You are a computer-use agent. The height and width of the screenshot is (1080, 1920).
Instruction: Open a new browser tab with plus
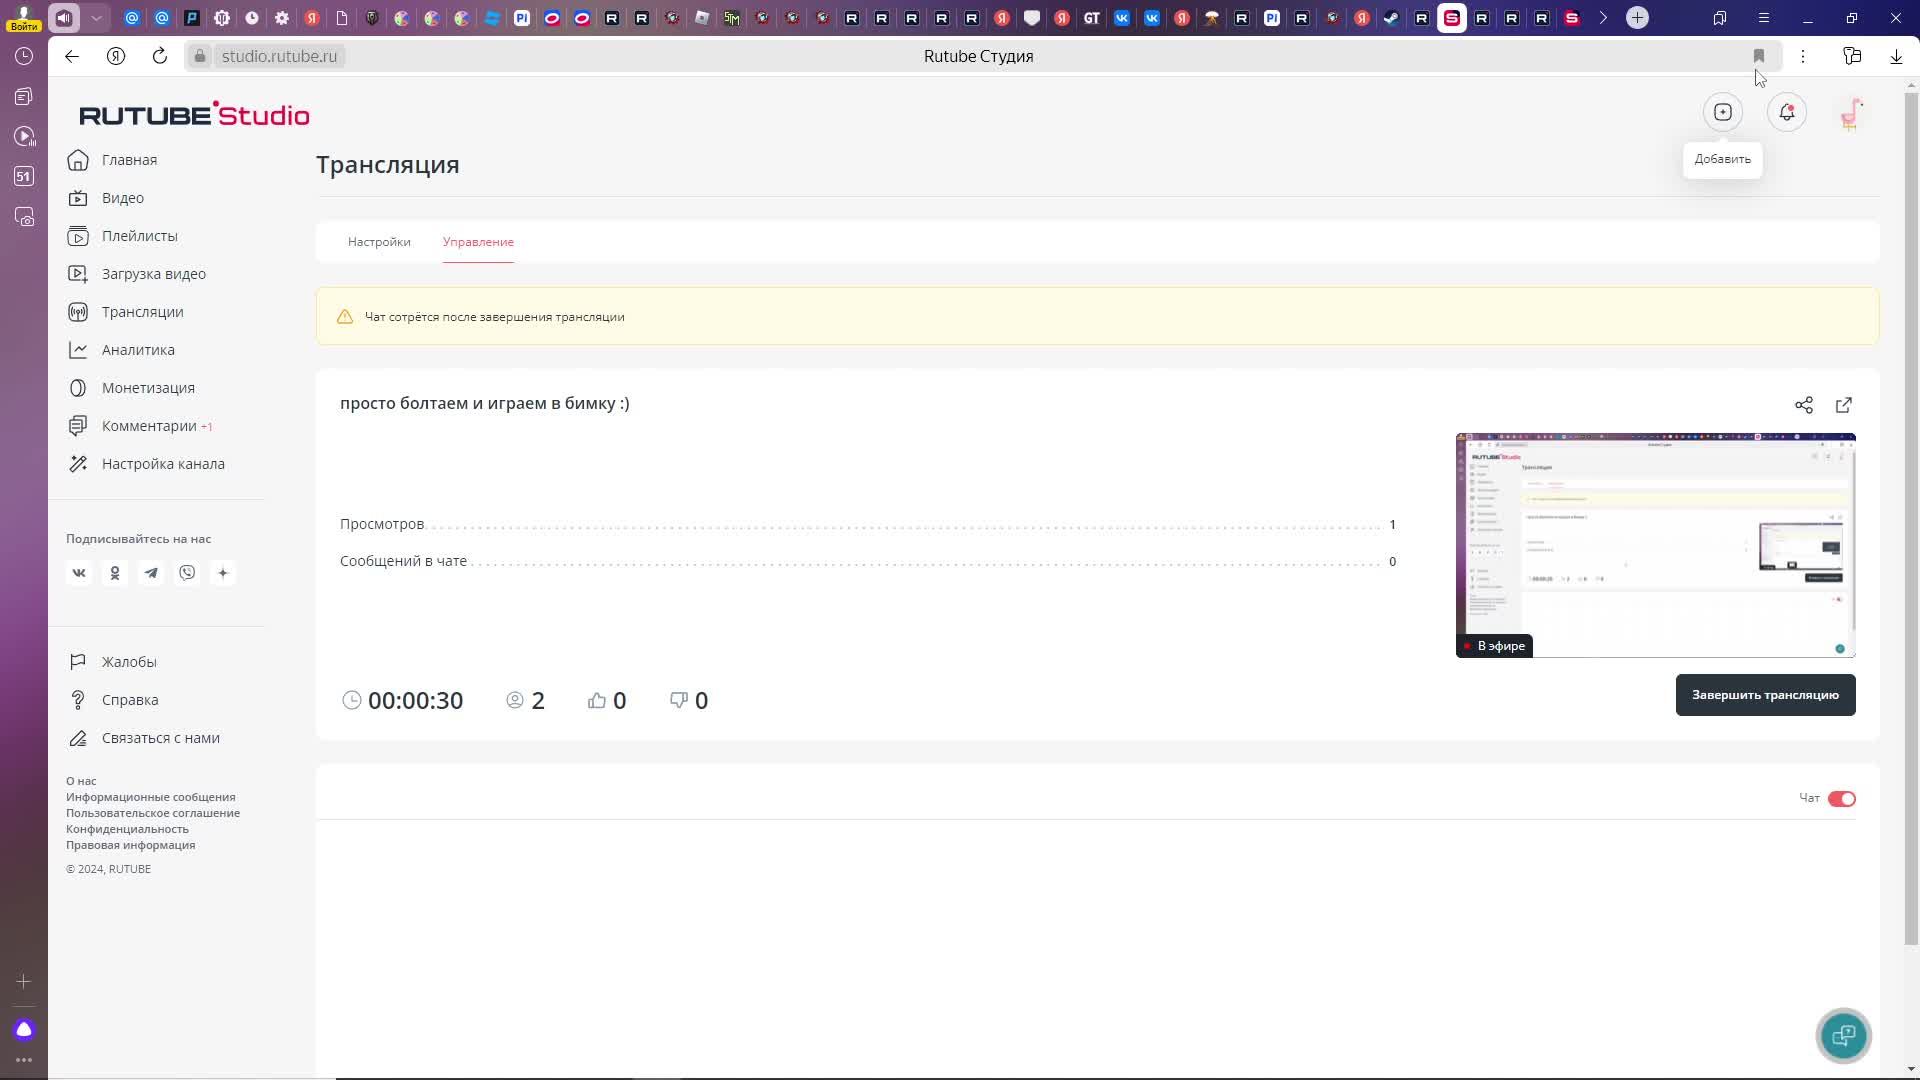[1637, 18]
